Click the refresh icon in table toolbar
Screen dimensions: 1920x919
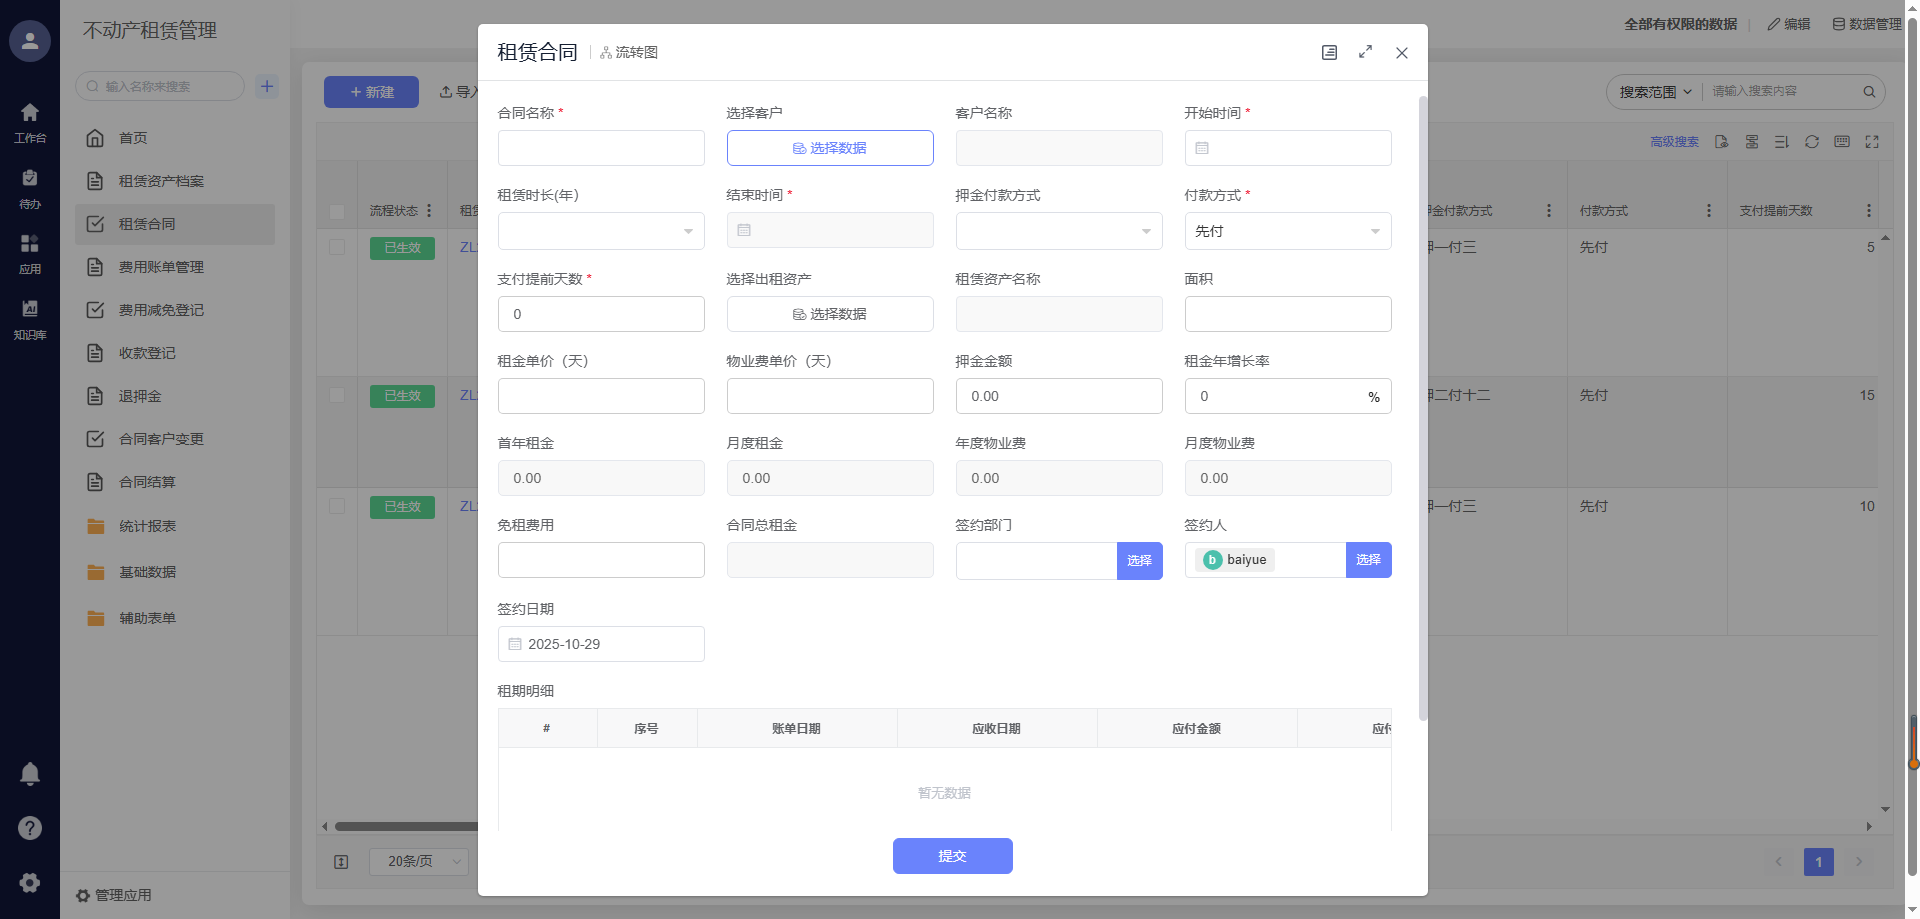point(1811,142)
